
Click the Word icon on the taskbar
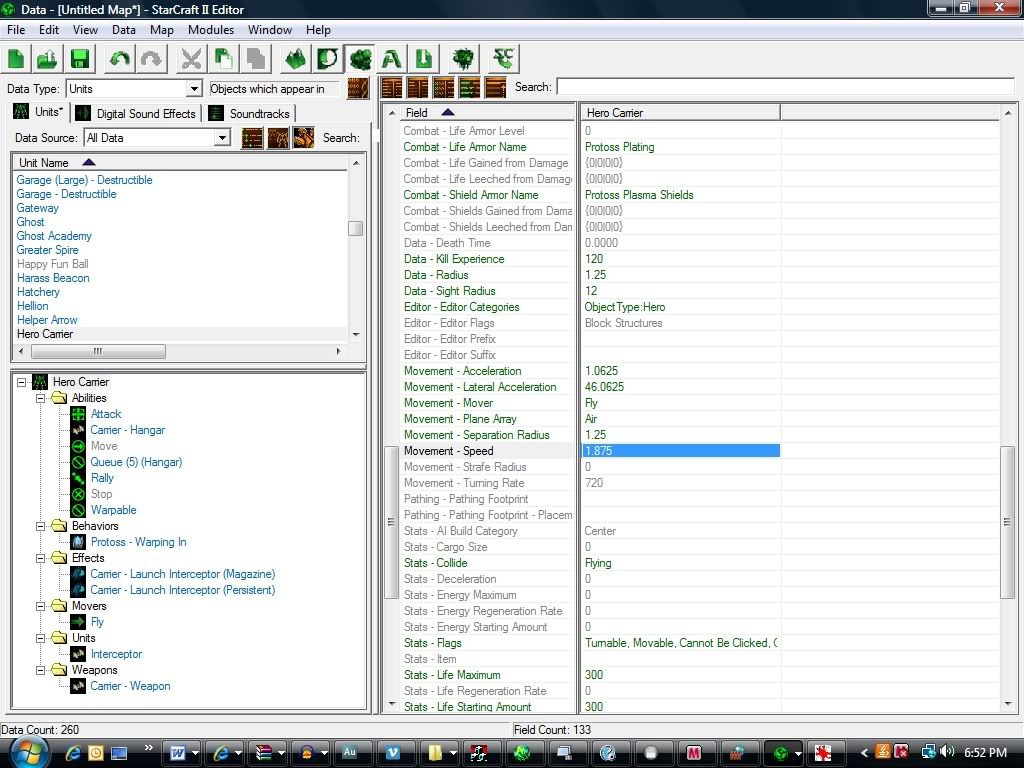[x=177, y=753]
